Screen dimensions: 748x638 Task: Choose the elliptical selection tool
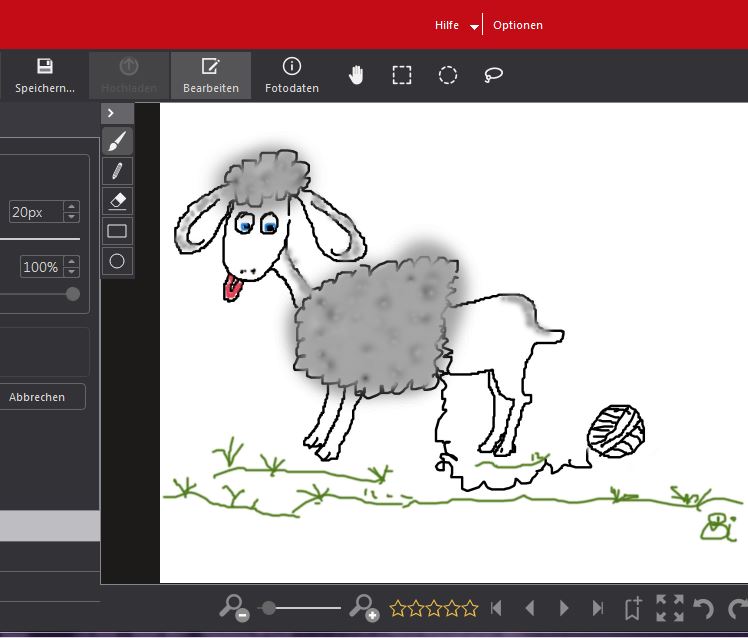(x=448, y=75)
